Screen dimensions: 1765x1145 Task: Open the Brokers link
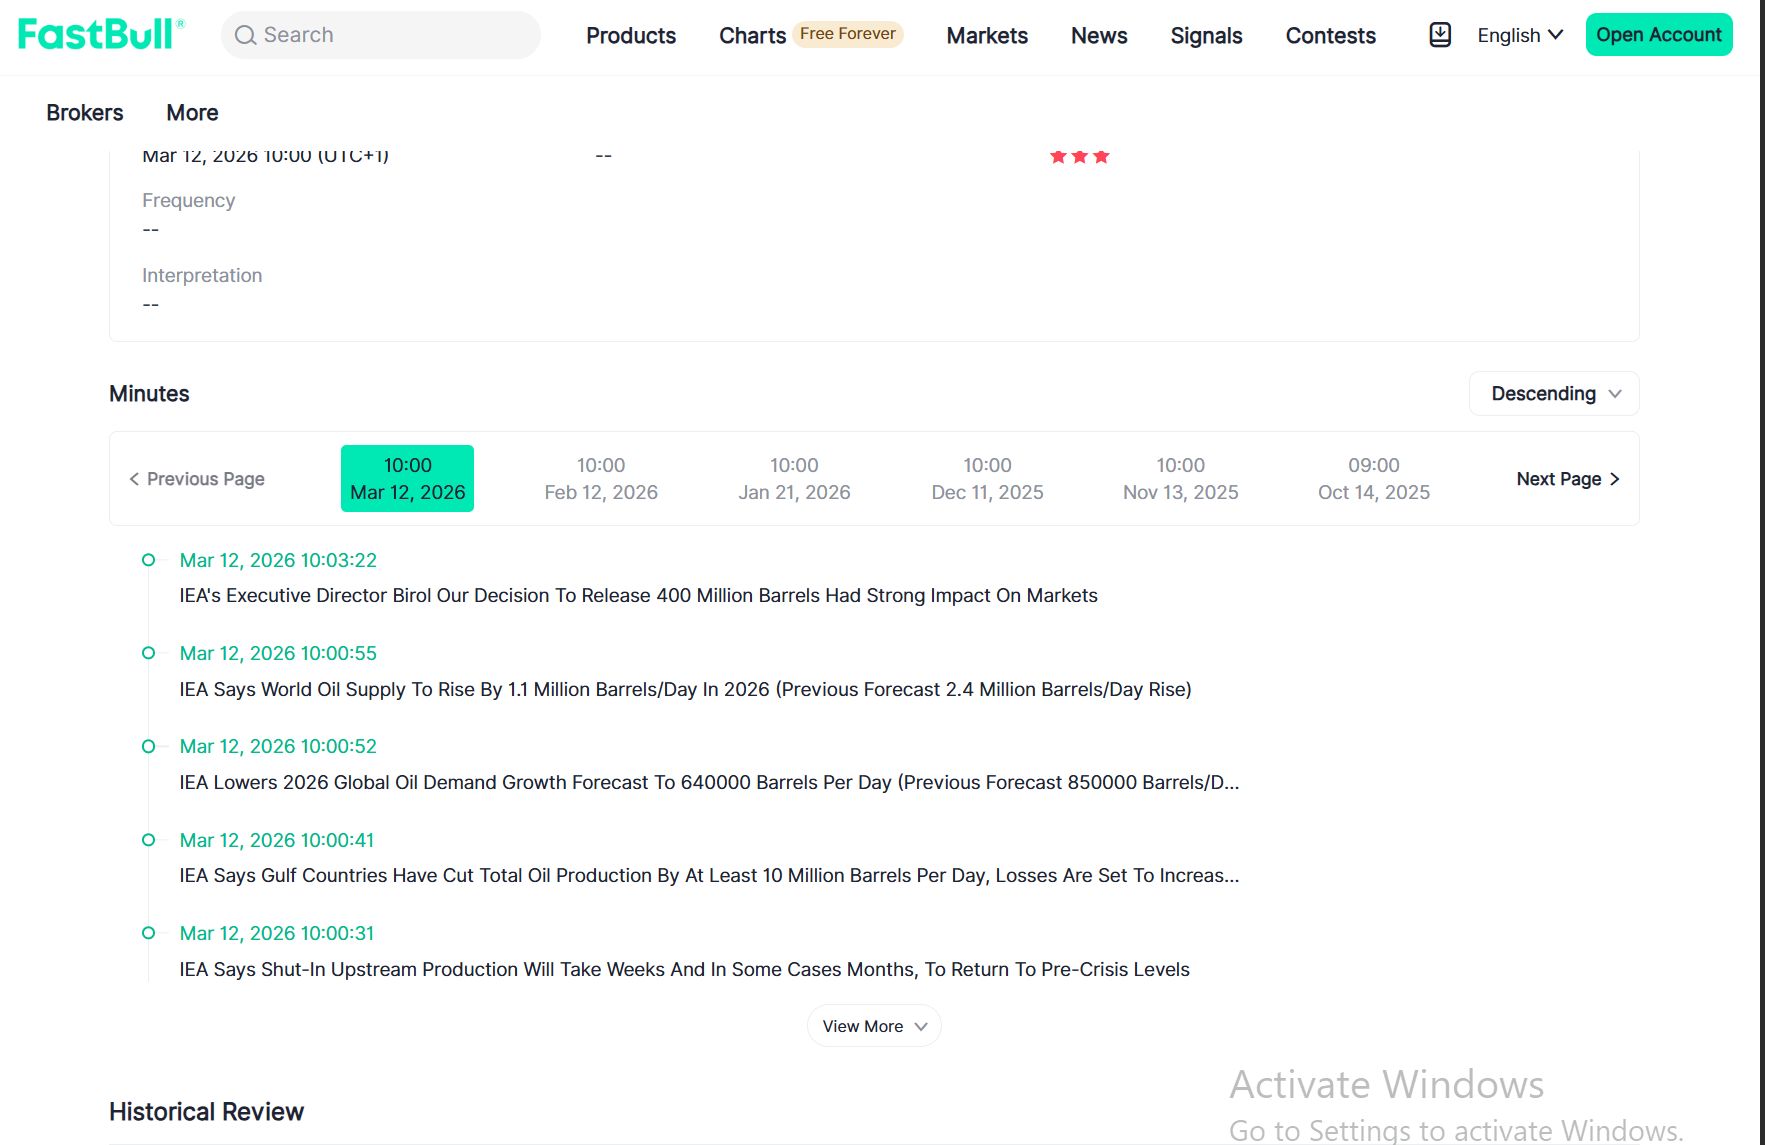coord(85,113)
